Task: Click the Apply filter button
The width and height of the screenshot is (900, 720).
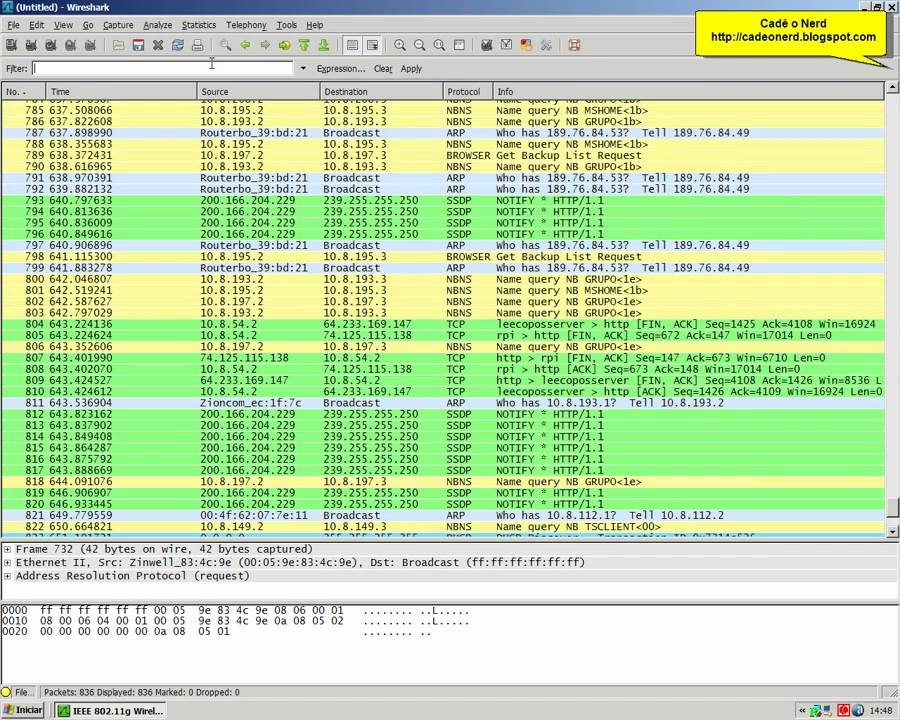Action: [x=411, y=69]
